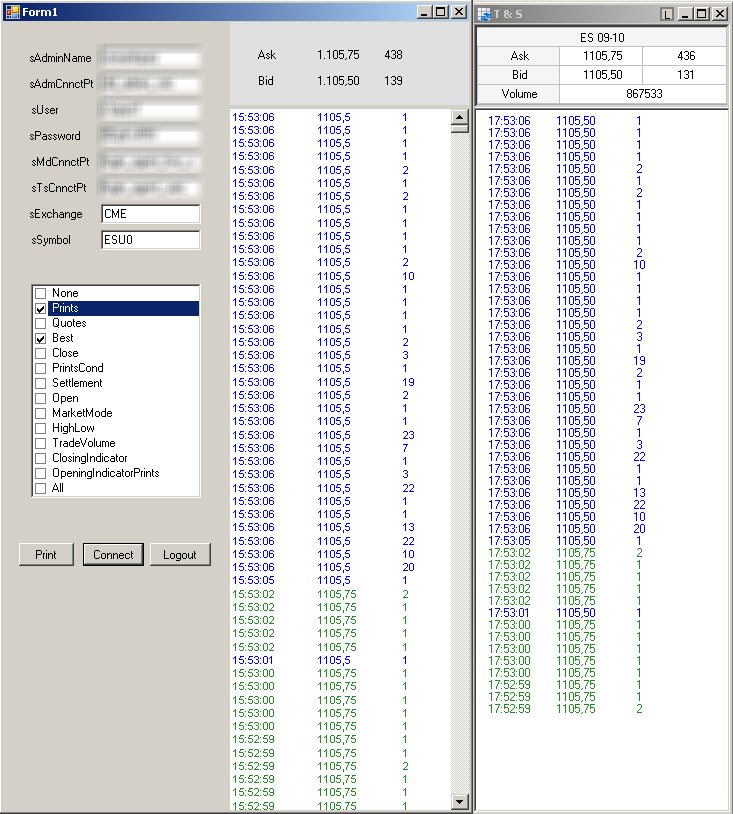Click the Logout button

(180, 555)
